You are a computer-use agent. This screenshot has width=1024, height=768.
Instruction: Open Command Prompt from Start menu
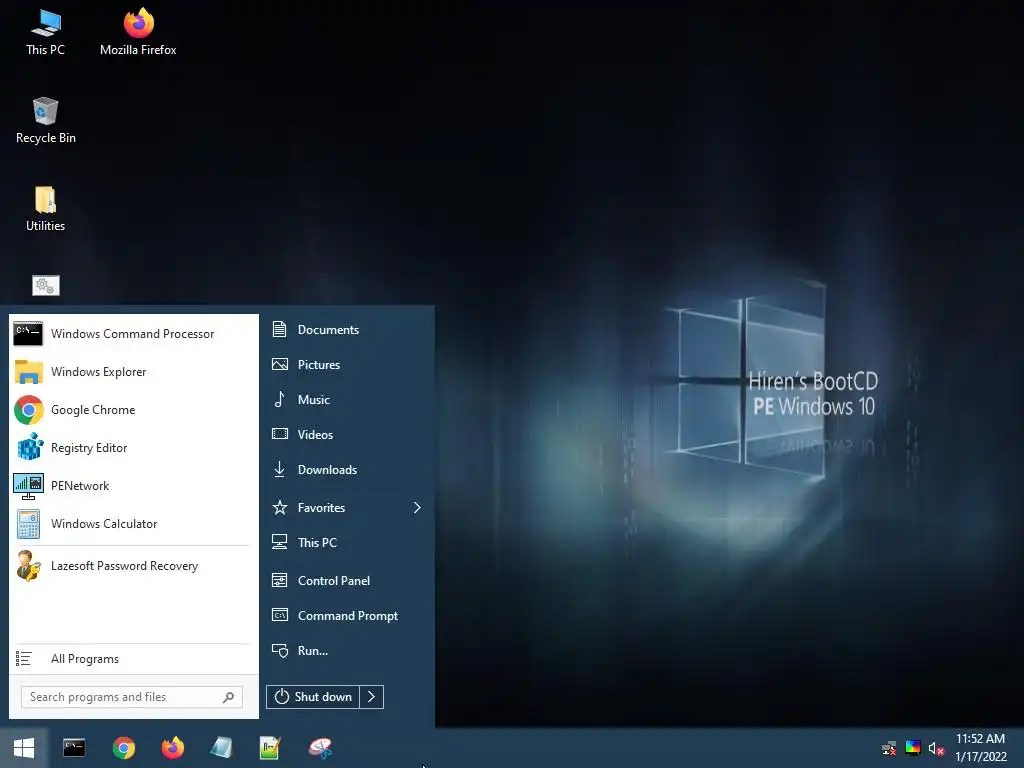click(346, 615)
